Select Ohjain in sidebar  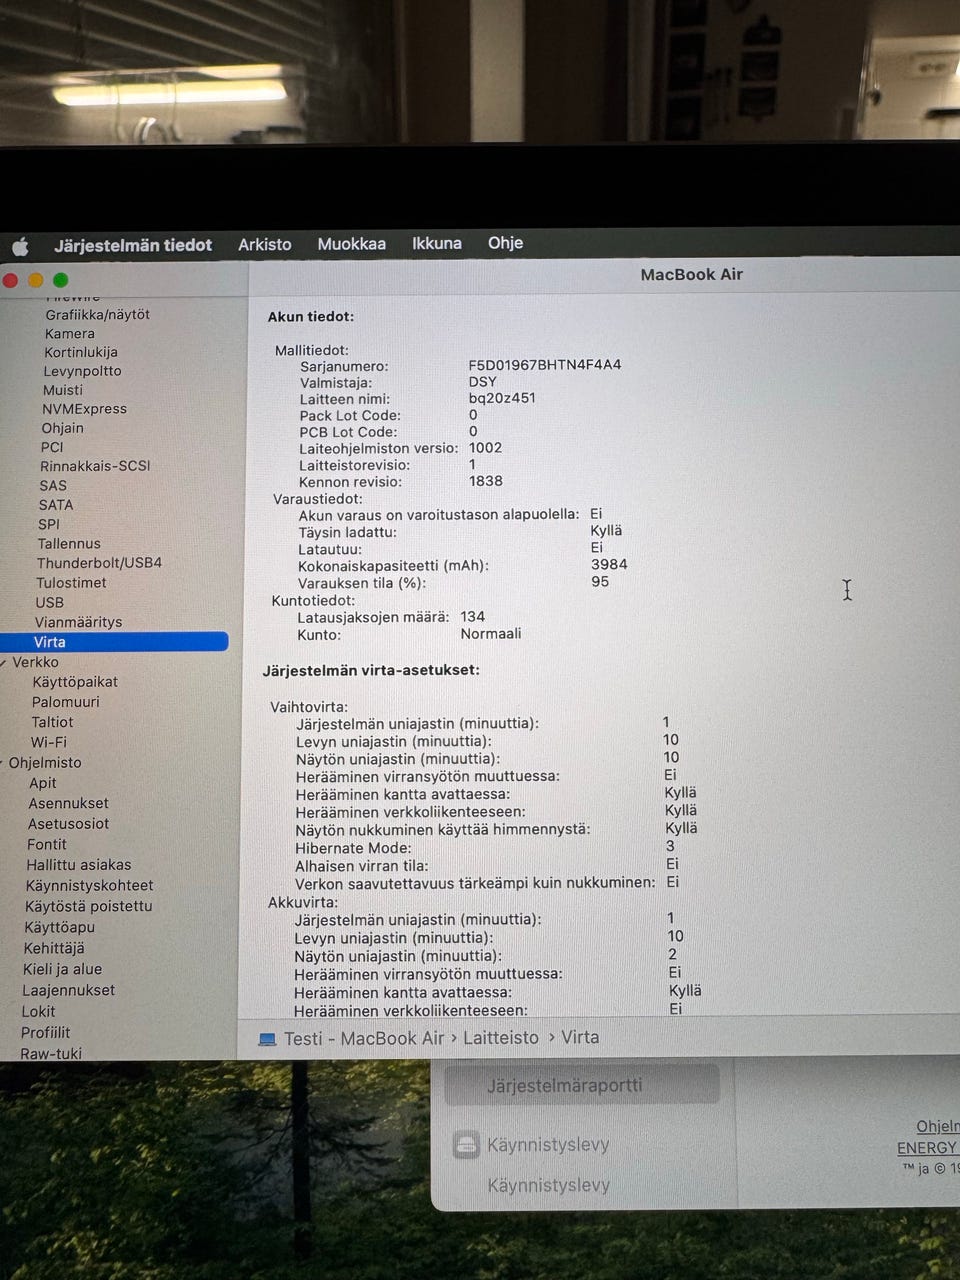pos(63,428)
